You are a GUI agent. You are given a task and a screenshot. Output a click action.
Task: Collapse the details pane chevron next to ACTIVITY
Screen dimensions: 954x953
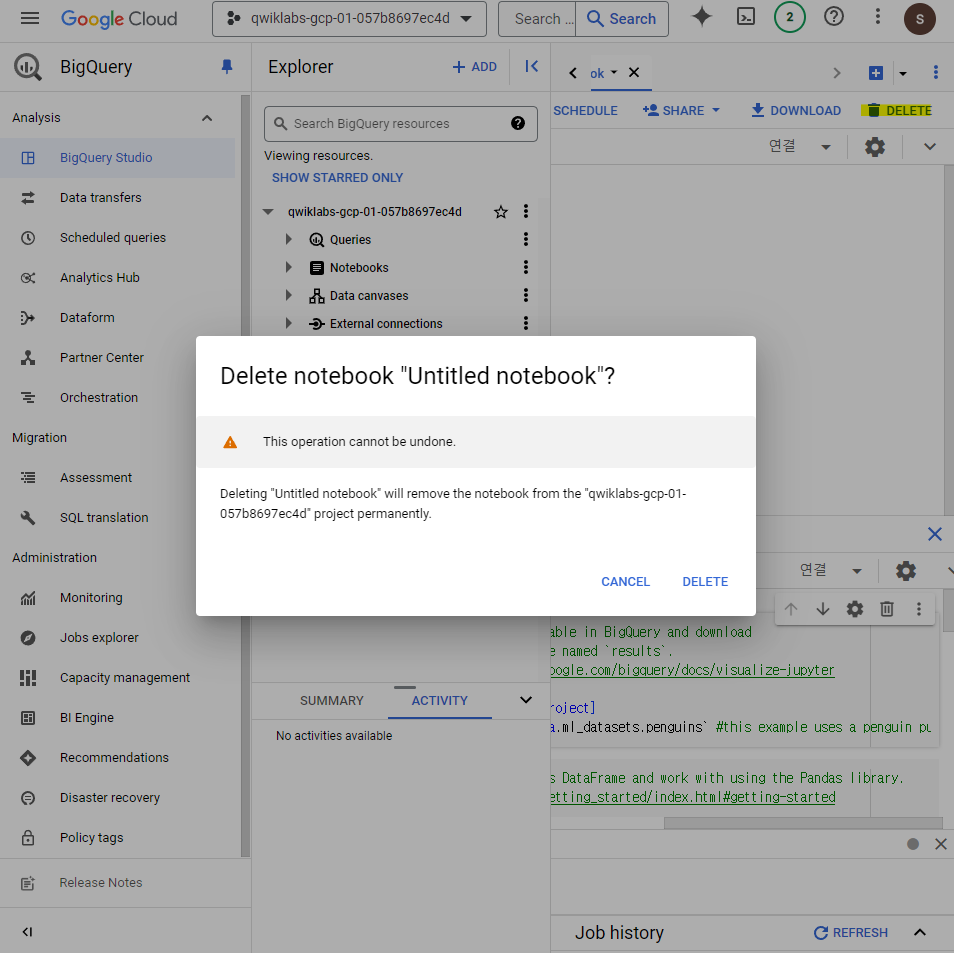[x=526, y=700]
